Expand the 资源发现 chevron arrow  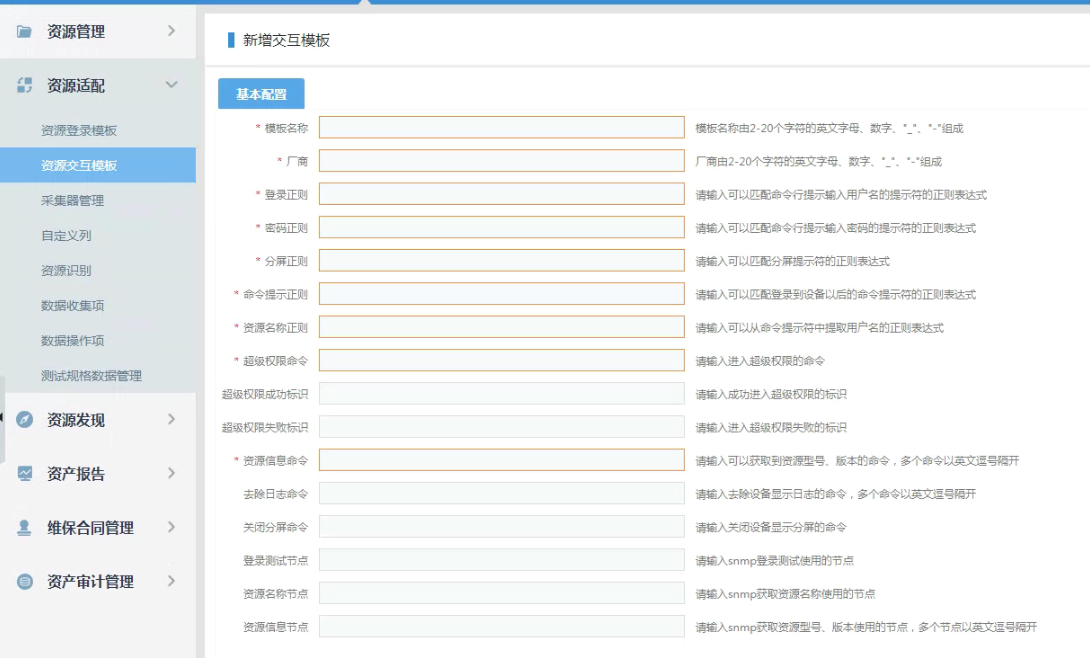[x=172, y=419]
